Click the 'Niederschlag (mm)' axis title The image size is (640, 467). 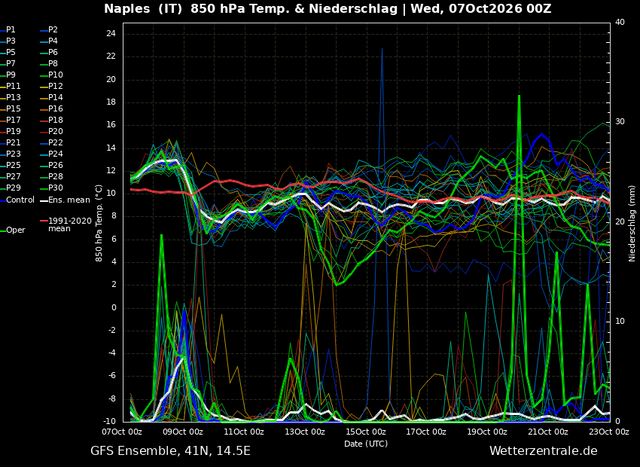(632, 224)
